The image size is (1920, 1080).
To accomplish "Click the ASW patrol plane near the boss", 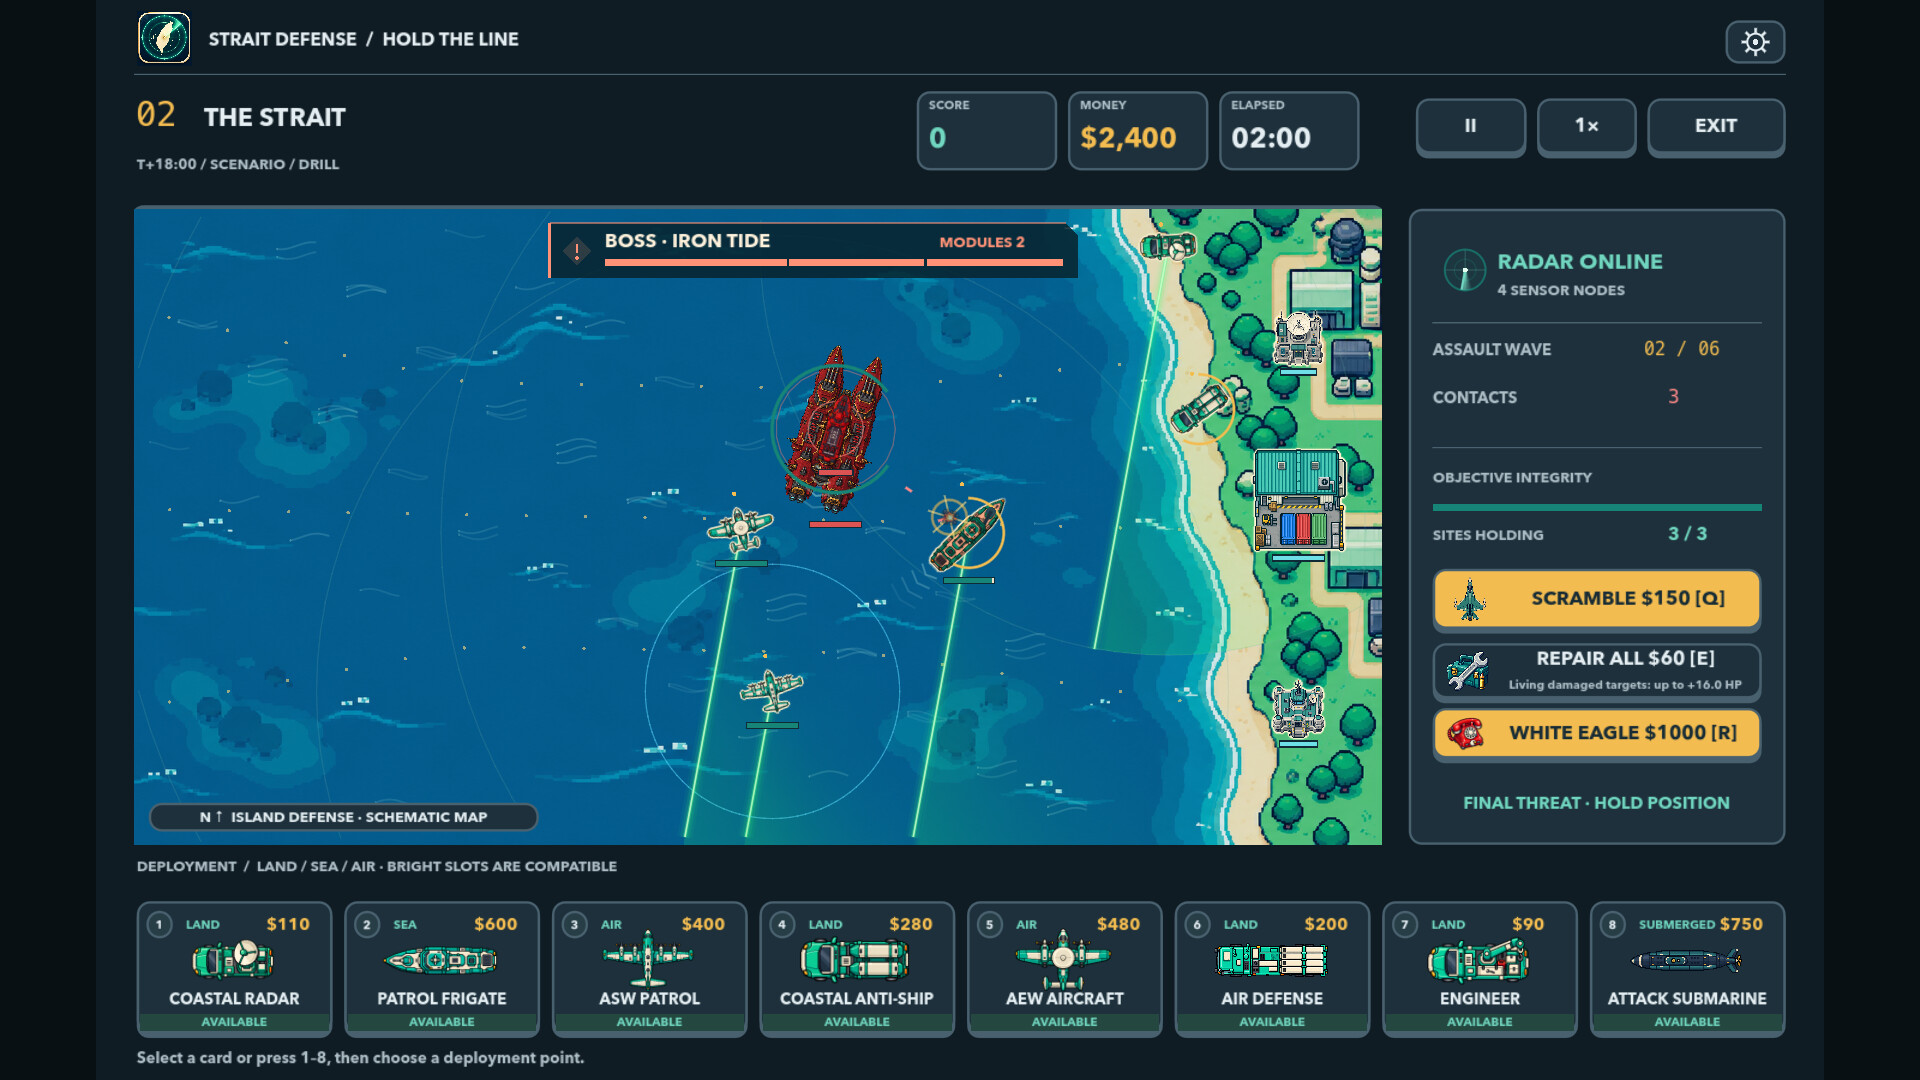I will tap(741, 530).
